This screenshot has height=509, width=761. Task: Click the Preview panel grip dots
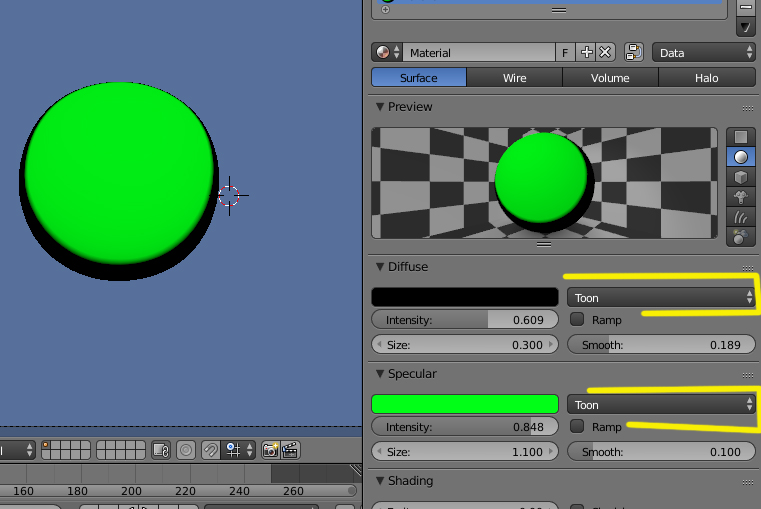pyautogui.click(x=747, y=108)
